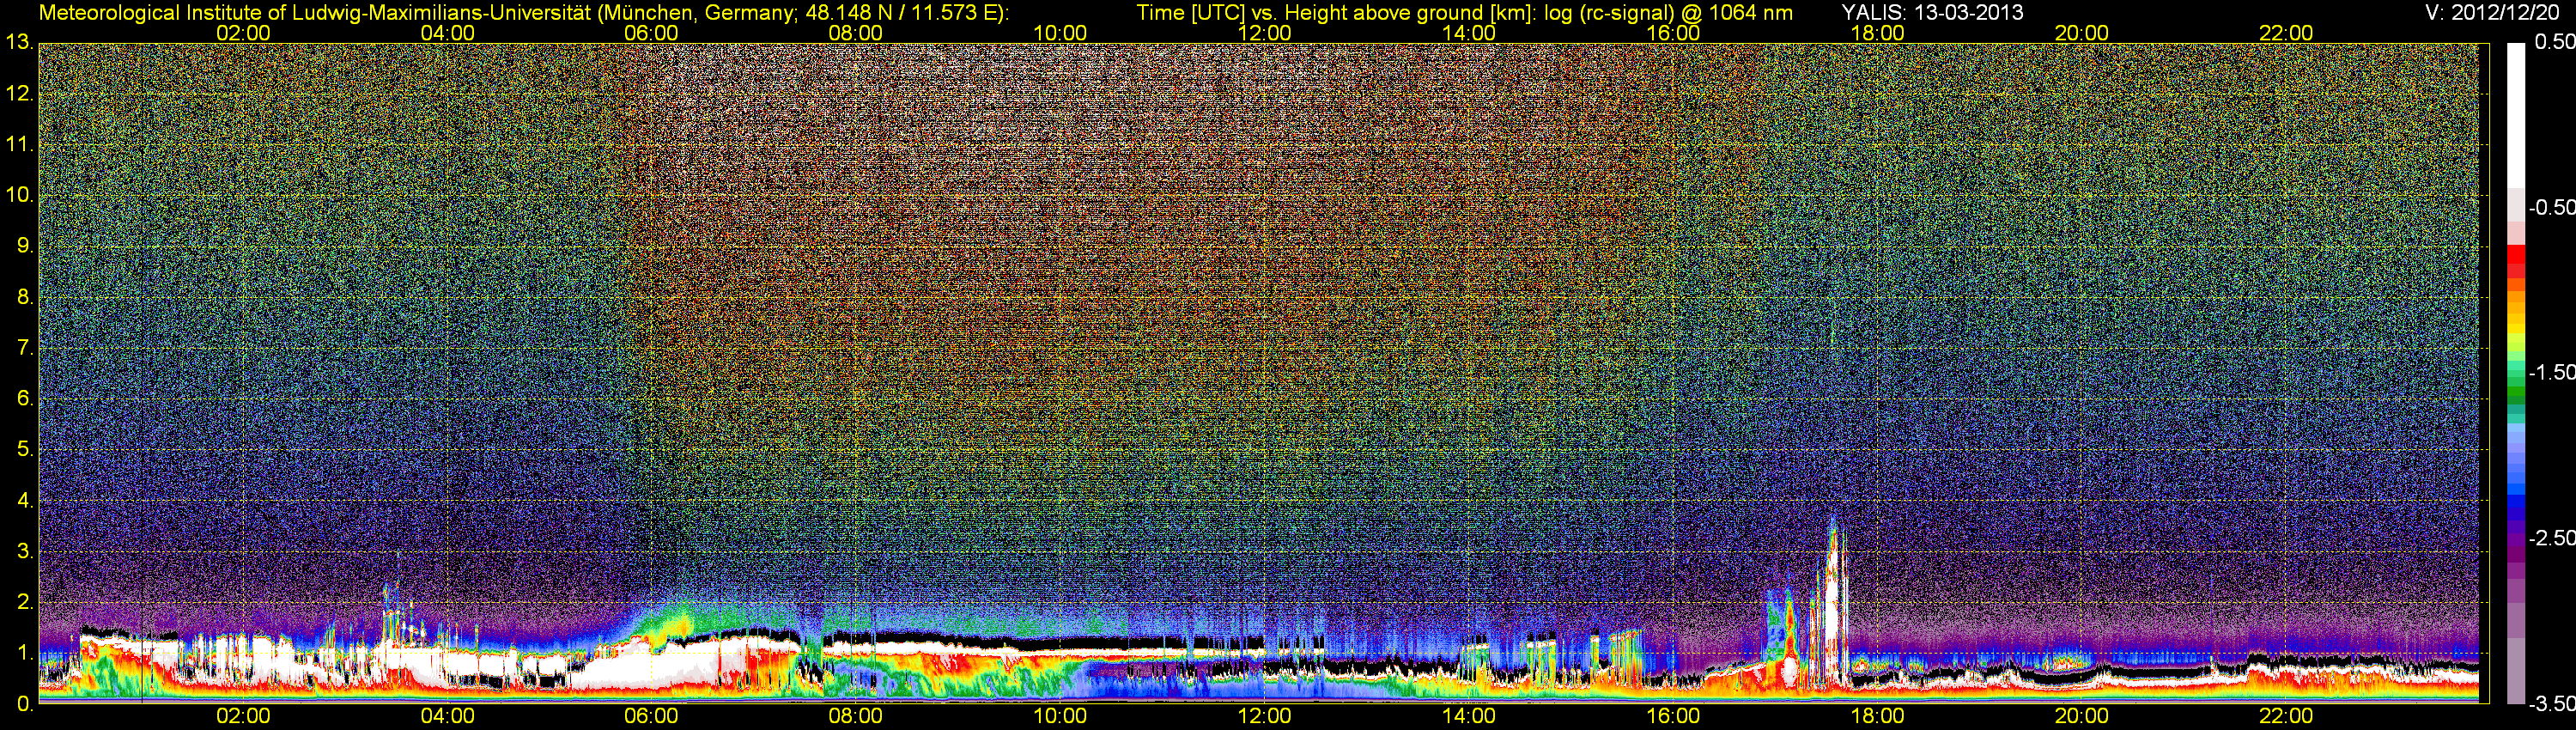Click the 1 km height axis label
The width and height of the screenshot is (2576, 730).
click(24, 653)
